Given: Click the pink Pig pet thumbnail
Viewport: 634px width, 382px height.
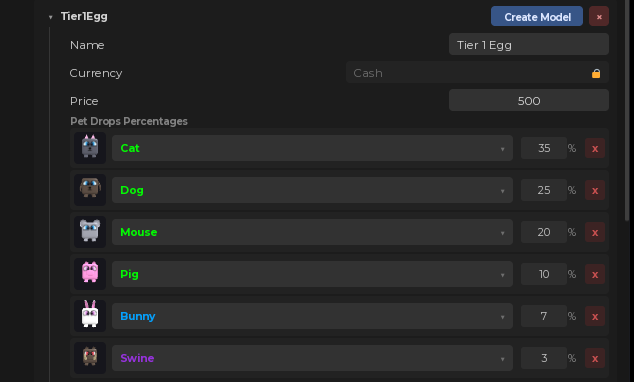Looking at the screenshot, I should (90, 274).
